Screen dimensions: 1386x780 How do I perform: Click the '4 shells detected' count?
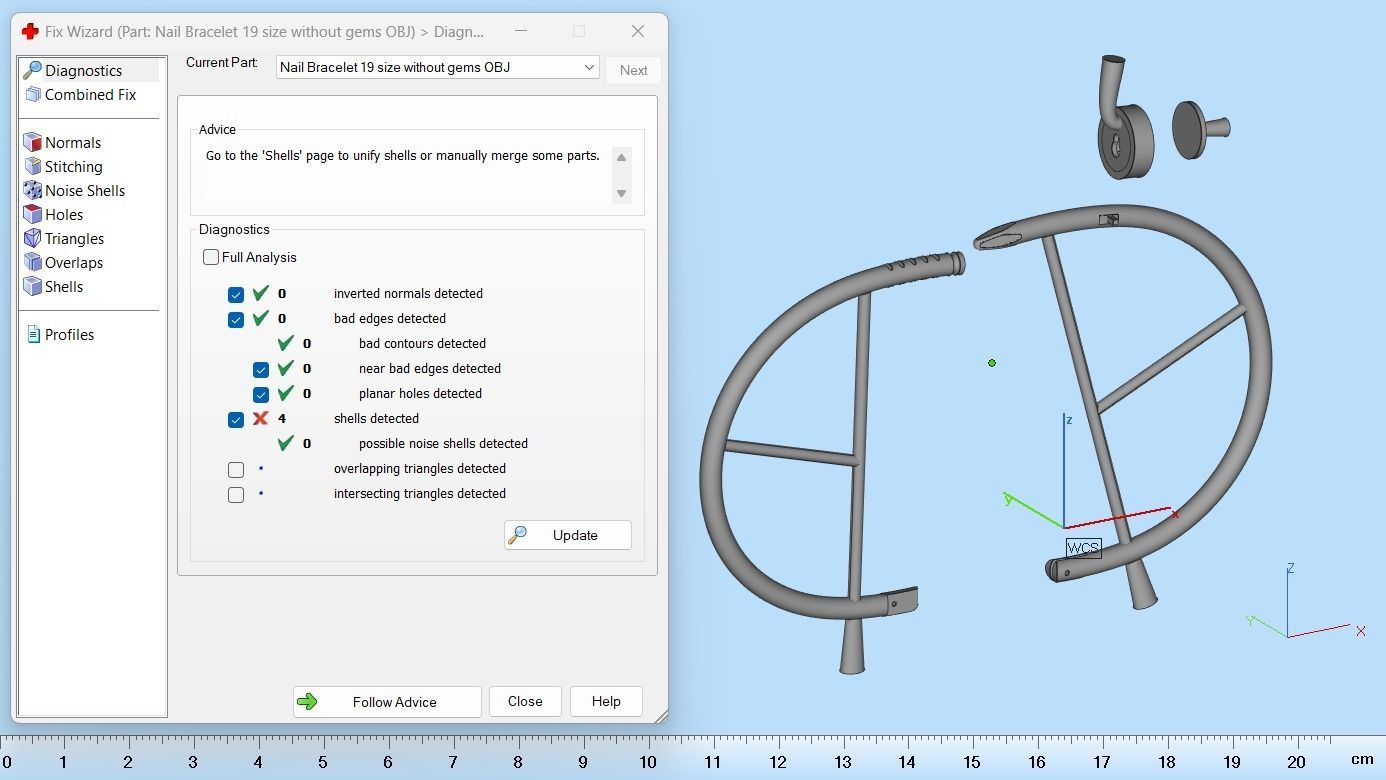(282, 418)
